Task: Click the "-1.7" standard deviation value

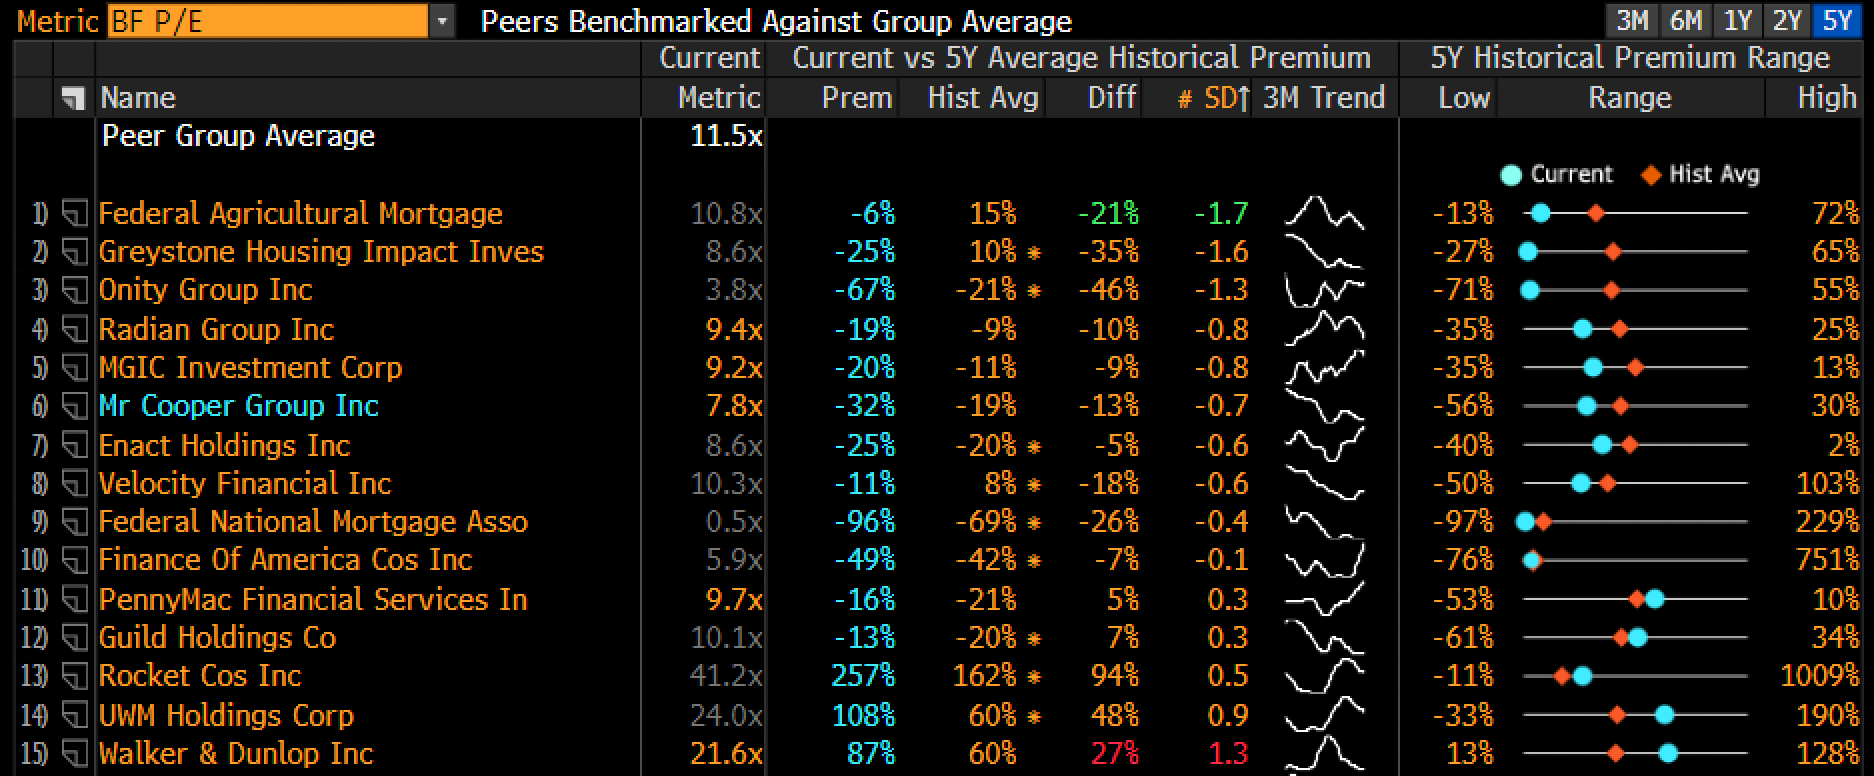Action: (x=1221, y=214)
